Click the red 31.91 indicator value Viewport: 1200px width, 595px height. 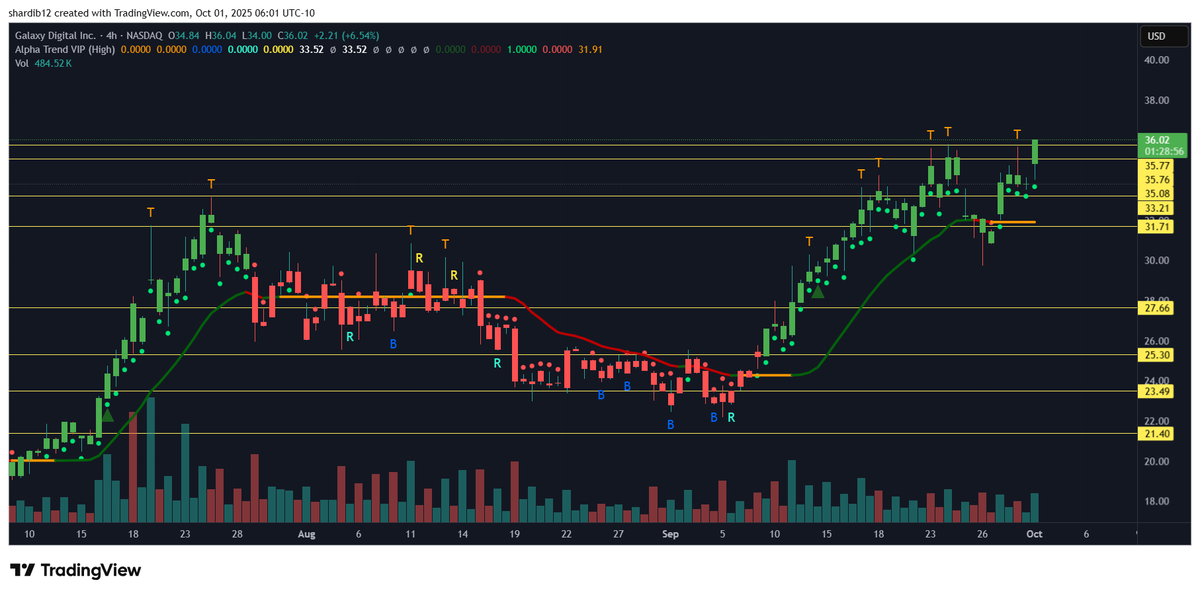[x=591, y=50]
